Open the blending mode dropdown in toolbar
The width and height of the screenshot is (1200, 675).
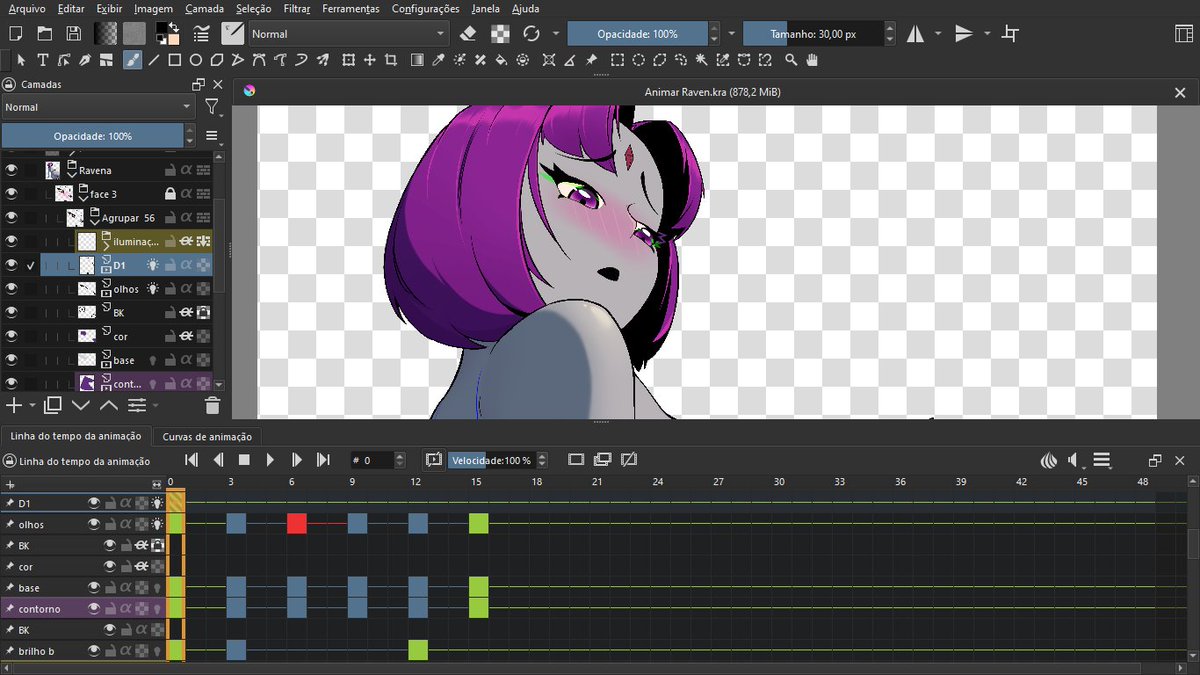pos(349,33)
